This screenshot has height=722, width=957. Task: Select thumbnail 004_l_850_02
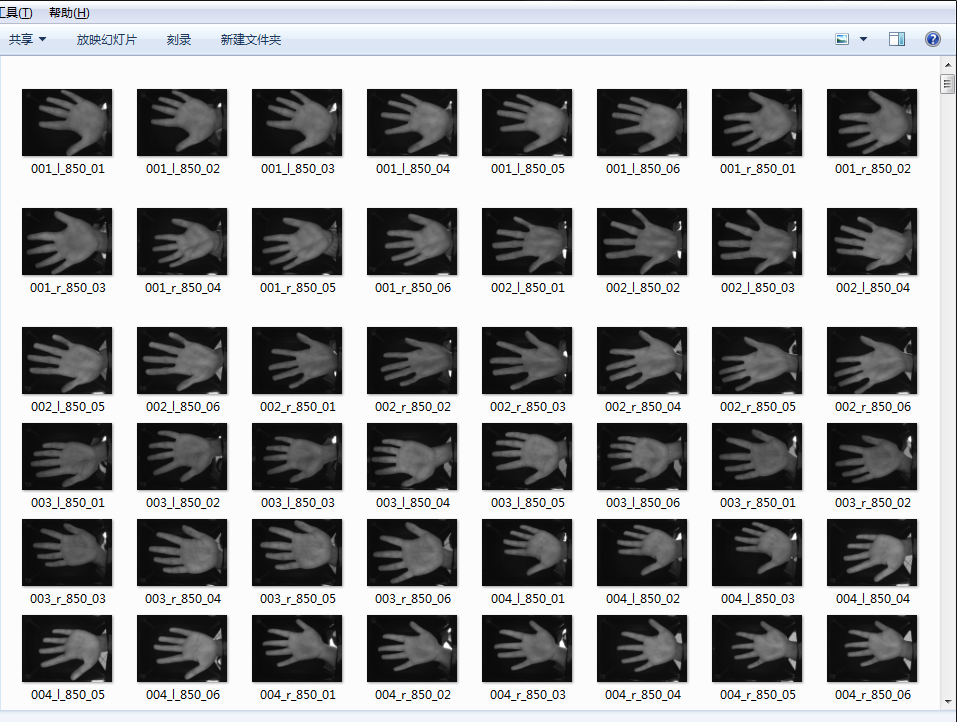[642, 552]
